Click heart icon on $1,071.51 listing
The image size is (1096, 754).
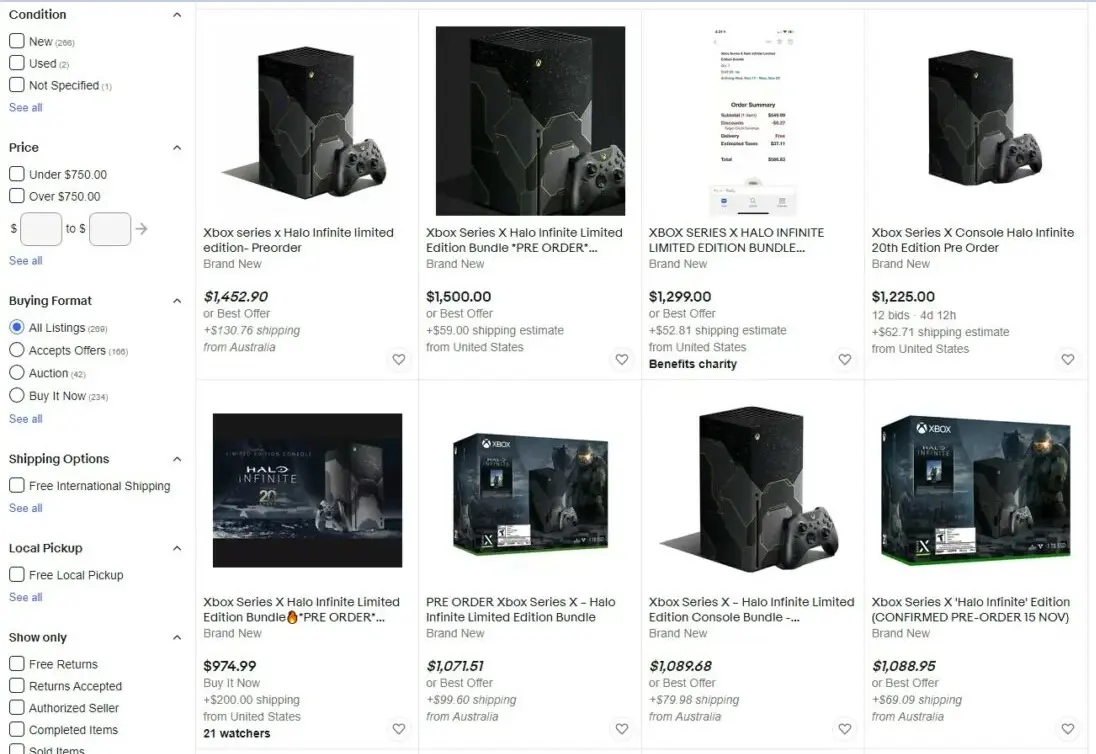(x=621, y=729)
